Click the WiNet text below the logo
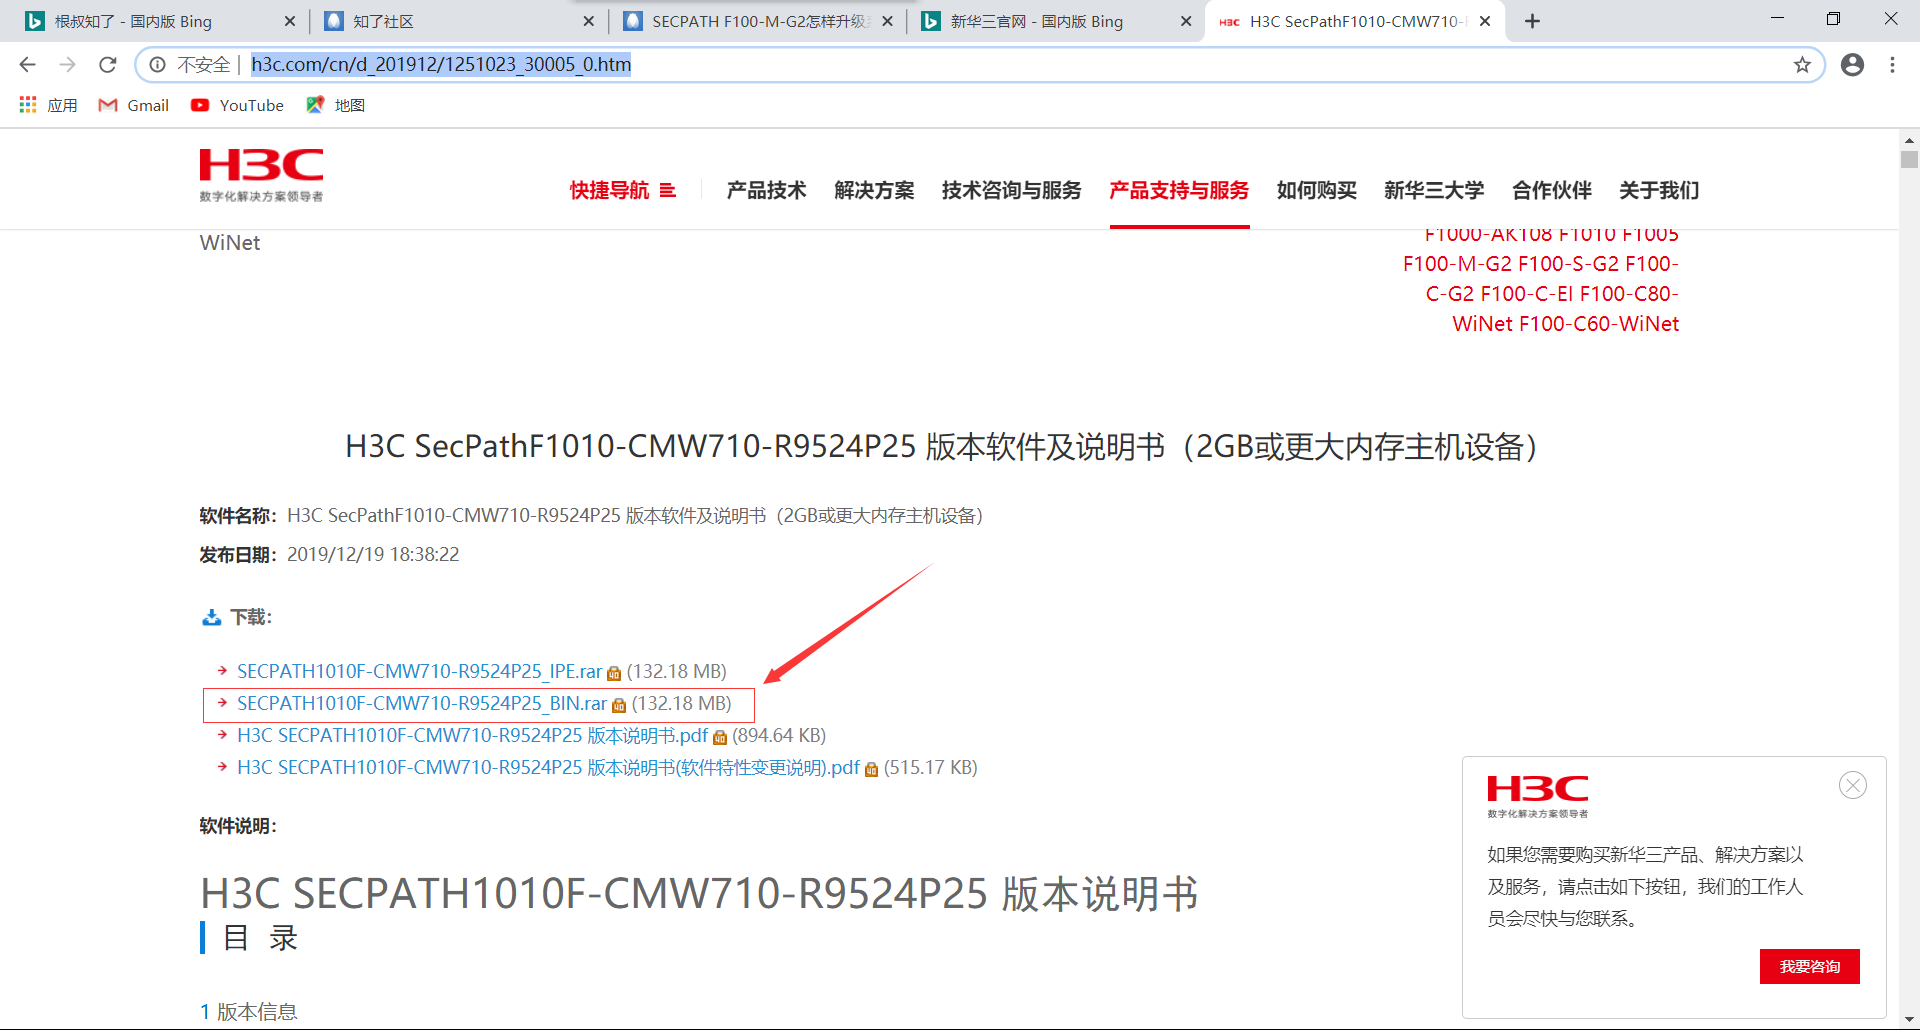 pos(230,243)
